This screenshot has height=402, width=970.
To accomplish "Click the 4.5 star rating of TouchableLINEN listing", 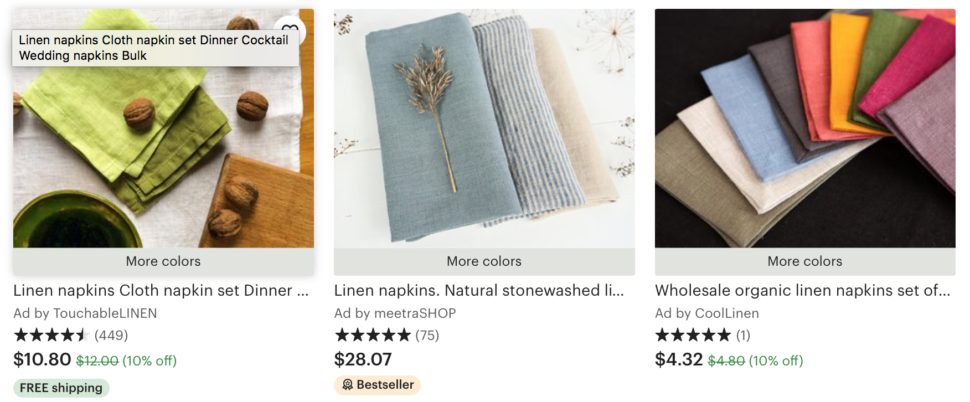I will [51, 335].
